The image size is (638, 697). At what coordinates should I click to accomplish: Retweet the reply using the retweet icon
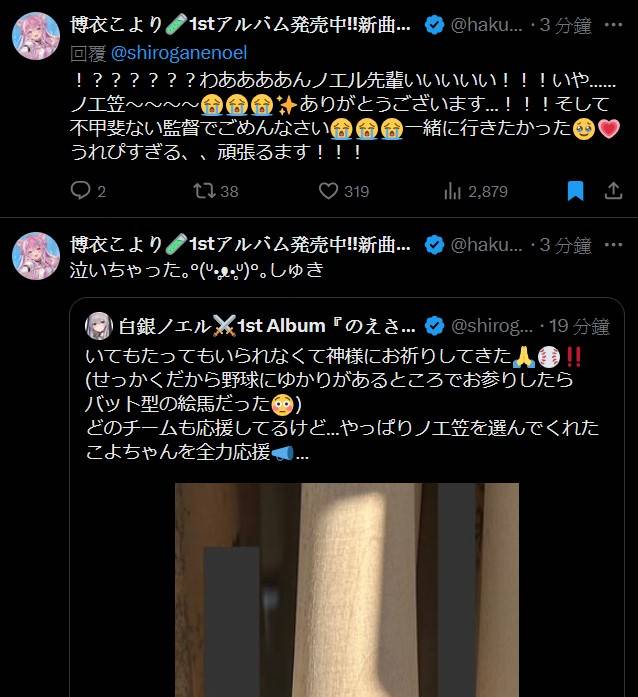(x=204, y=191)
